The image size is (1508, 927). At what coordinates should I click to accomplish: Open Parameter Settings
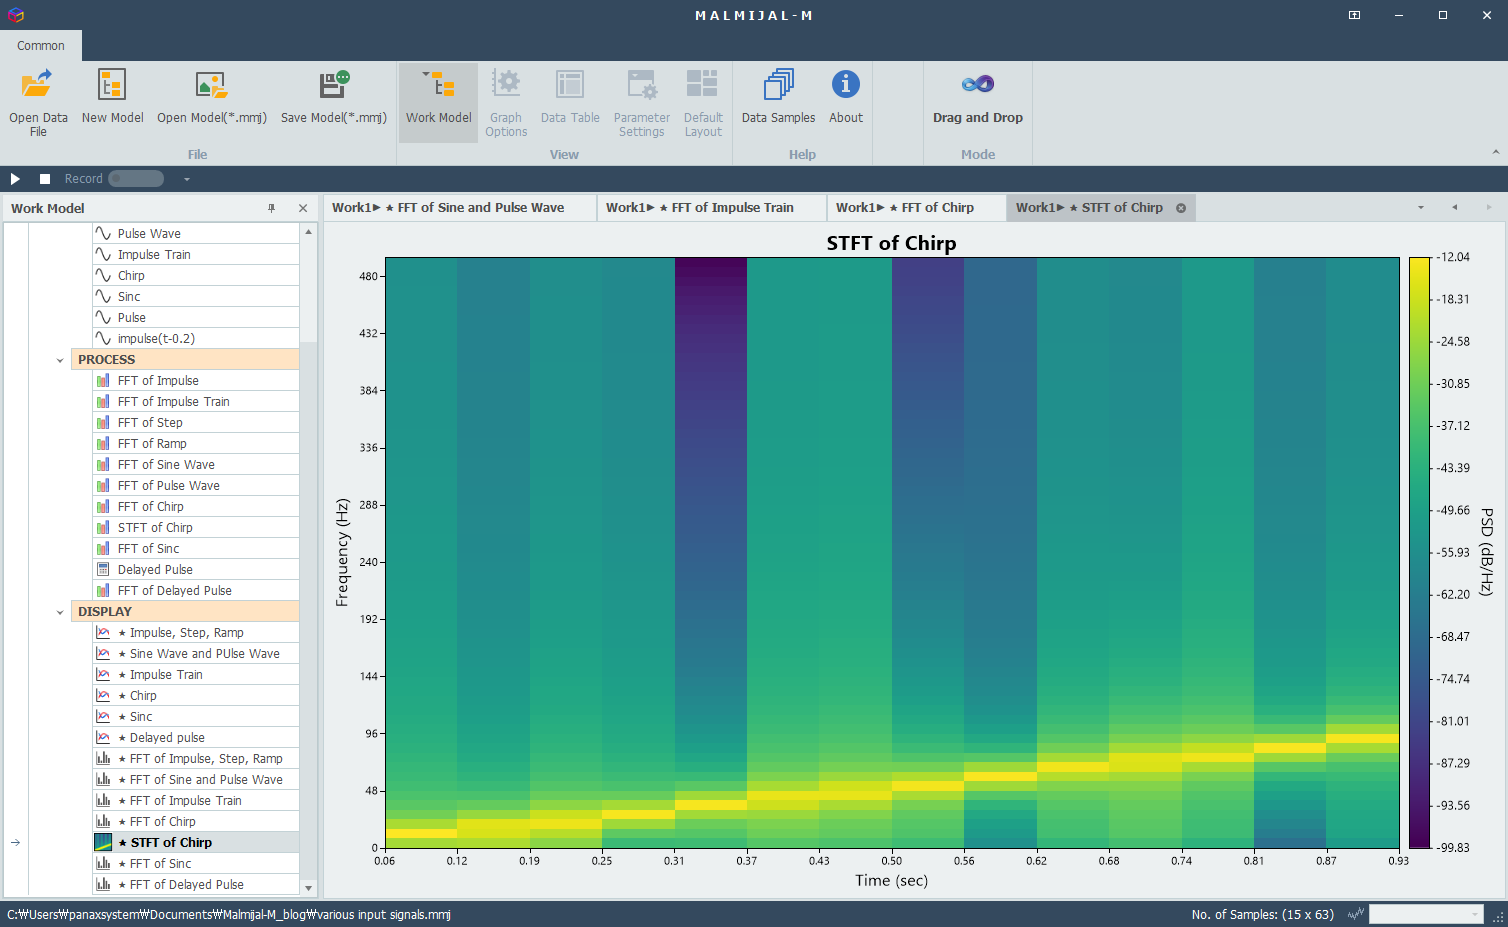[641, 102]
